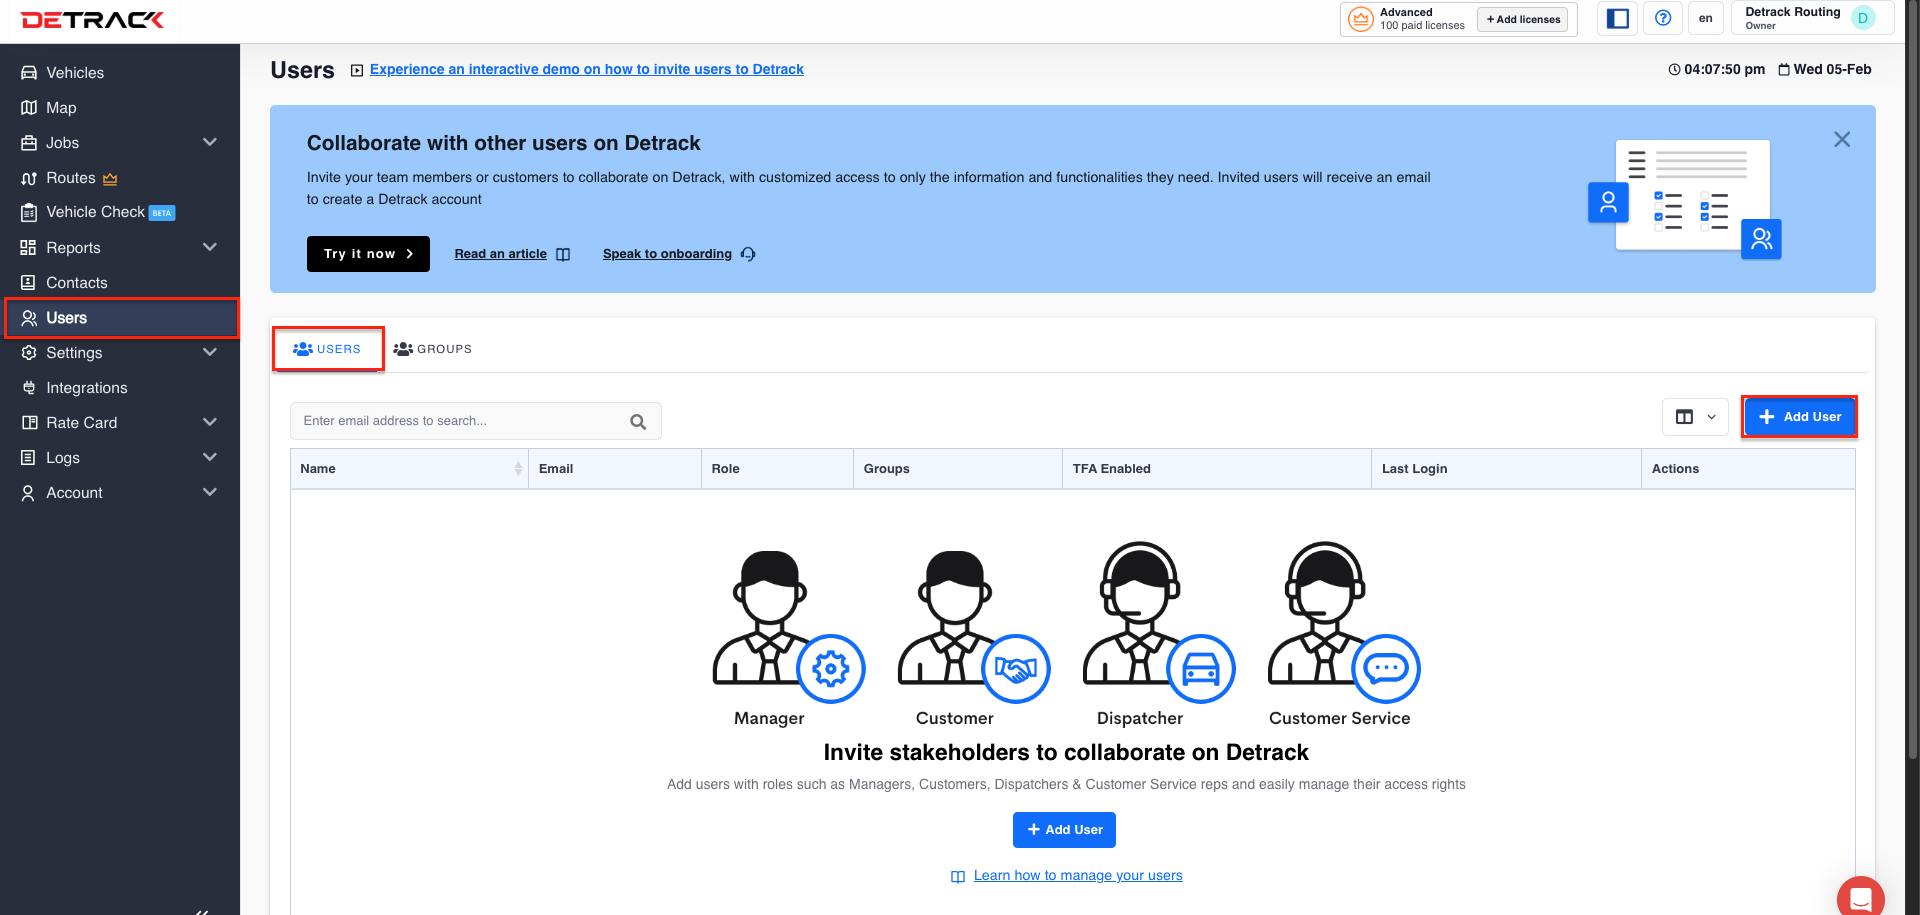Open Map from the sidebar
Viewport: 1920px width, 915px height.
click(x=61, y=108)
